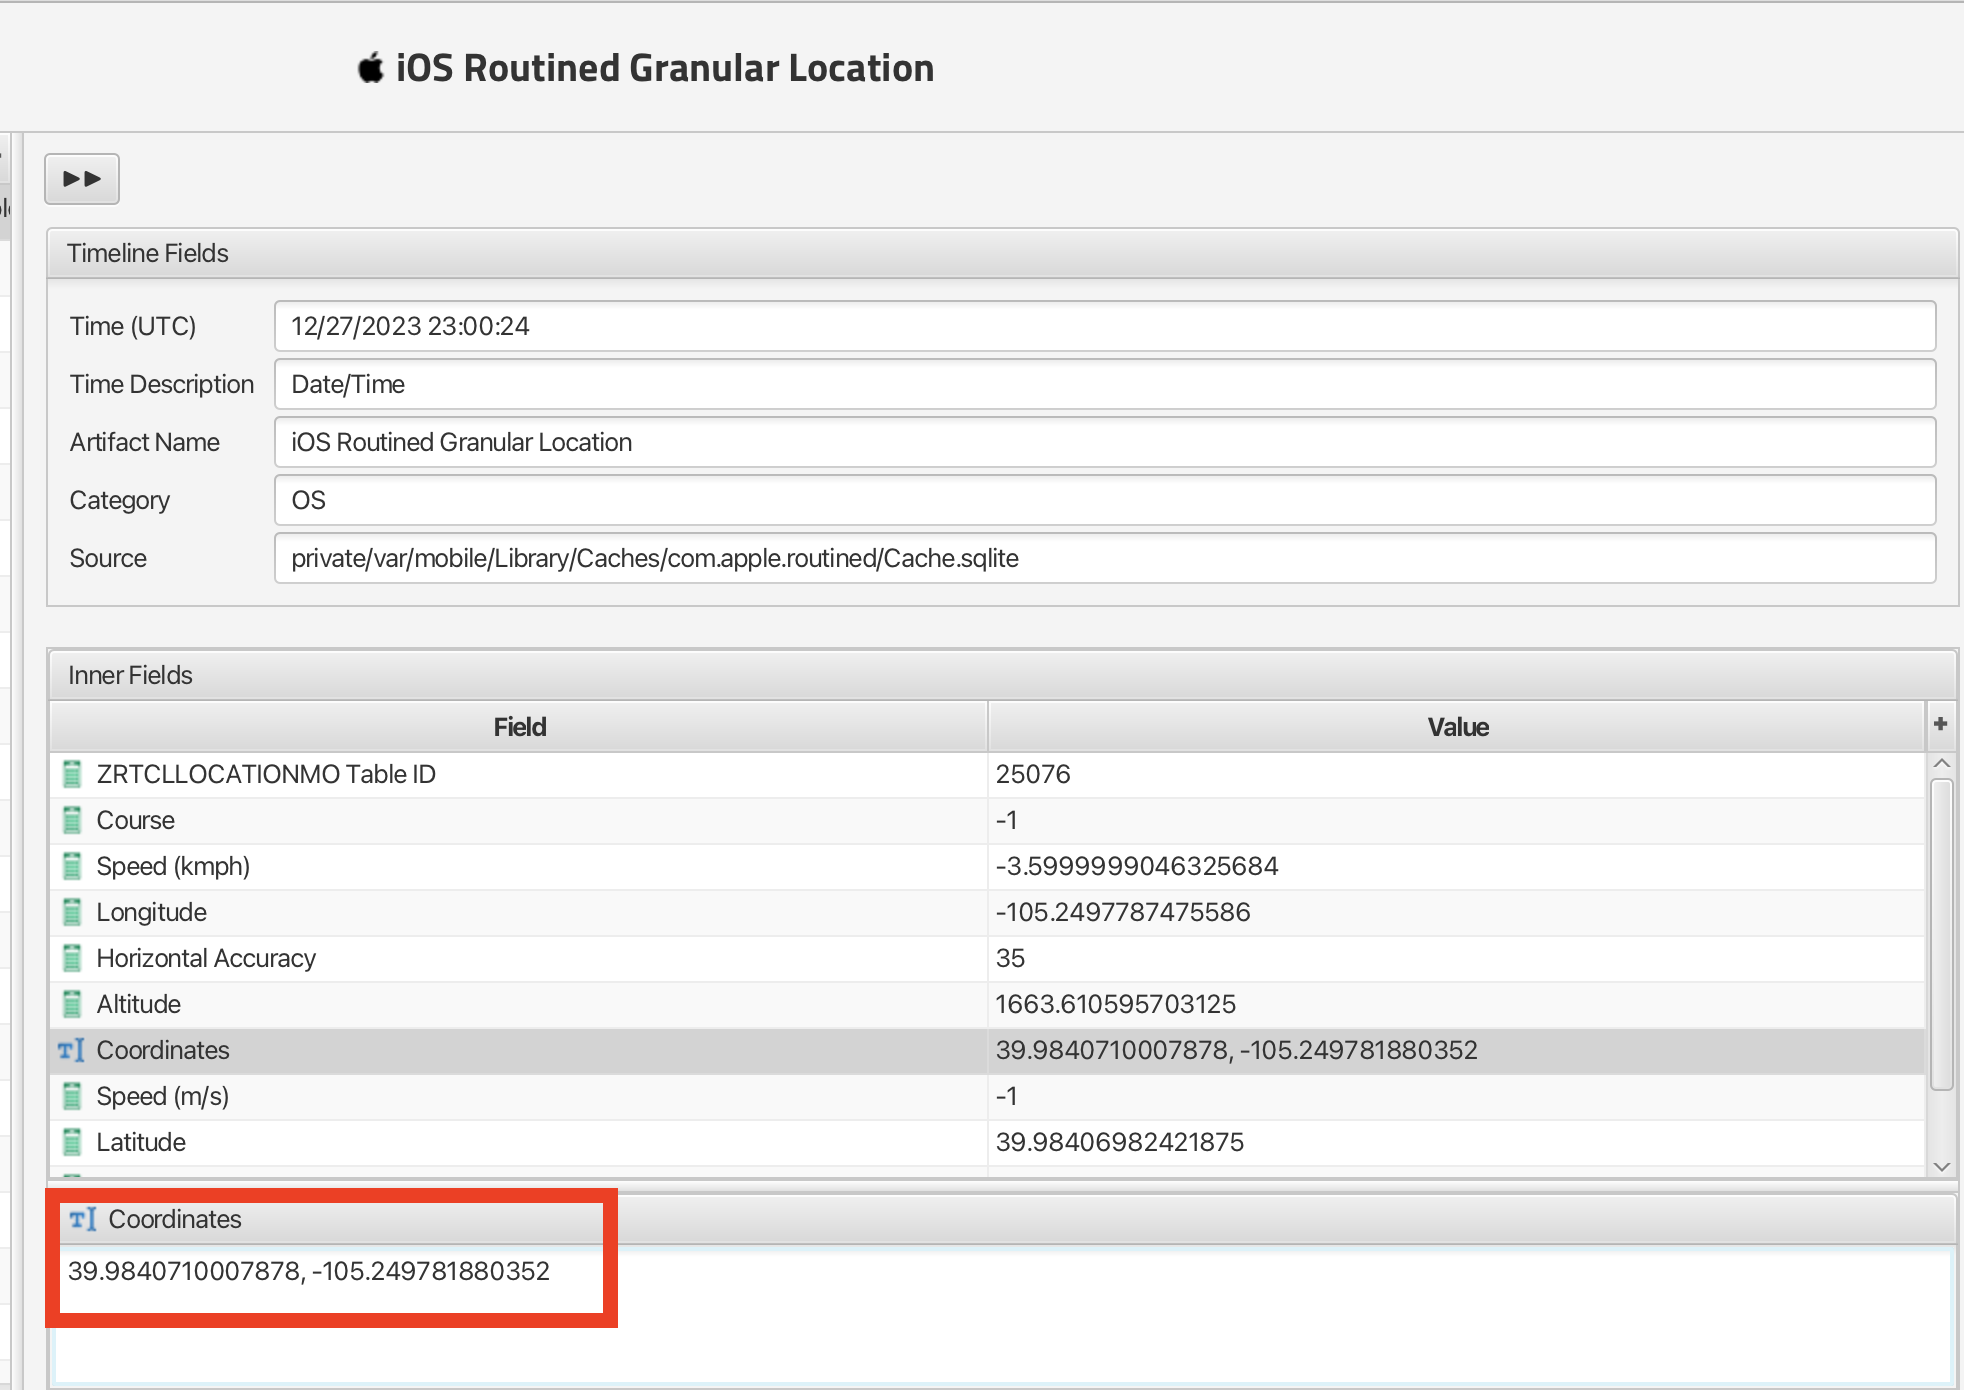This screenshot has height=1390, width=1964.
Task: Click the Coordinates label in detail pane header
Action: 175,1219
